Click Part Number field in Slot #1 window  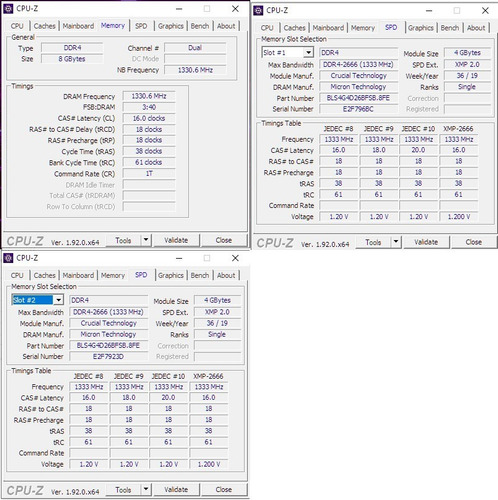(x=359, y=98)
